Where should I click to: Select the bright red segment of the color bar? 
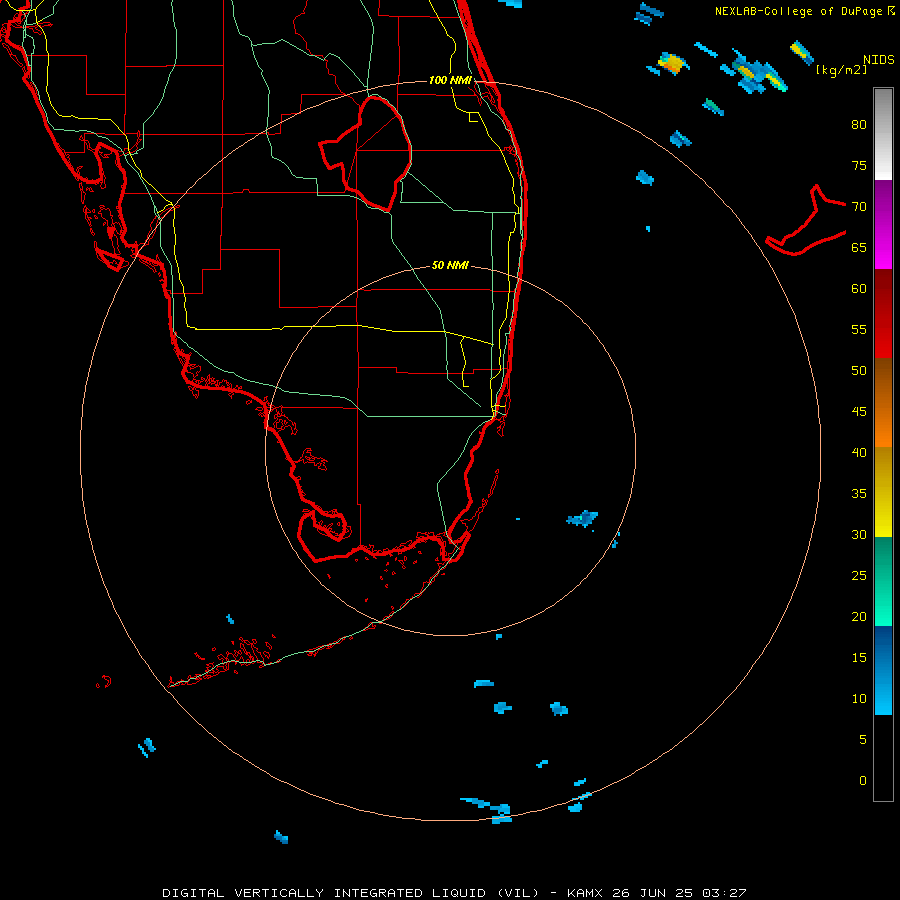[883, 313]
